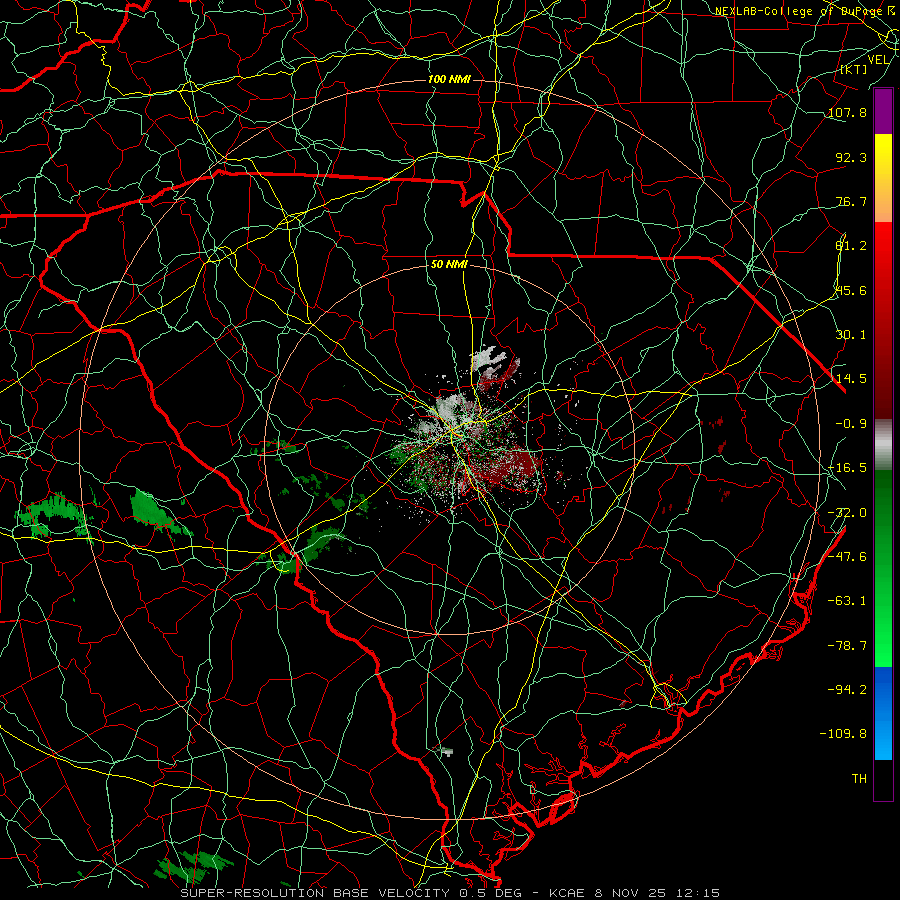Select the 76.7 legend value
Image resolution: width=900 pixels, height=900 pixels.
pyautogui.click(x=851, y=201)
